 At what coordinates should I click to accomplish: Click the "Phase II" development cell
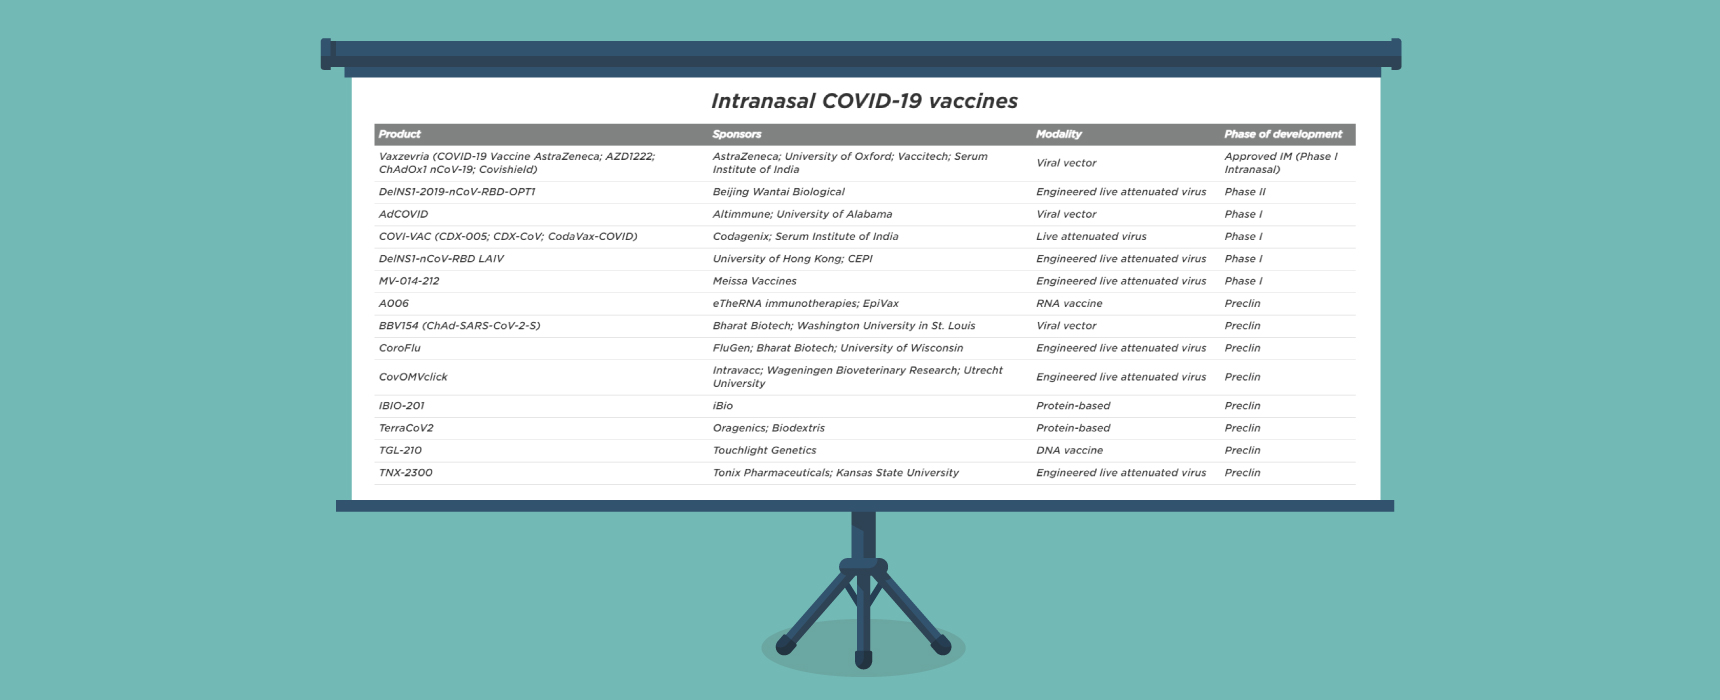(1244, 192)
